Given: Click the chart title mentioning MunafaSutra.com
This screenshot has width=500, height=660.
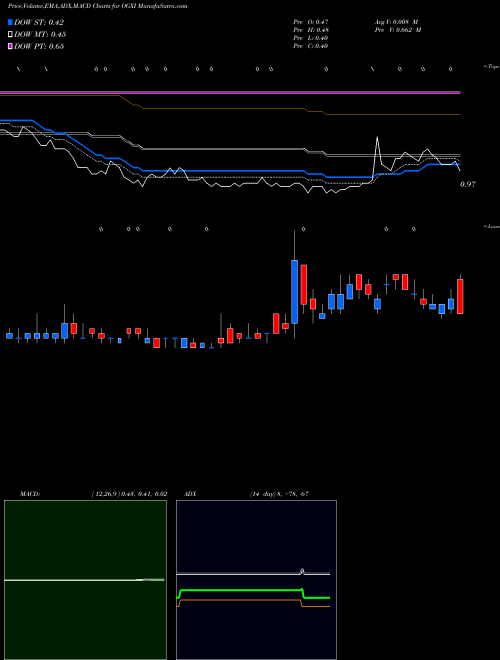Looking at the screenshot, I should point(97,6).
